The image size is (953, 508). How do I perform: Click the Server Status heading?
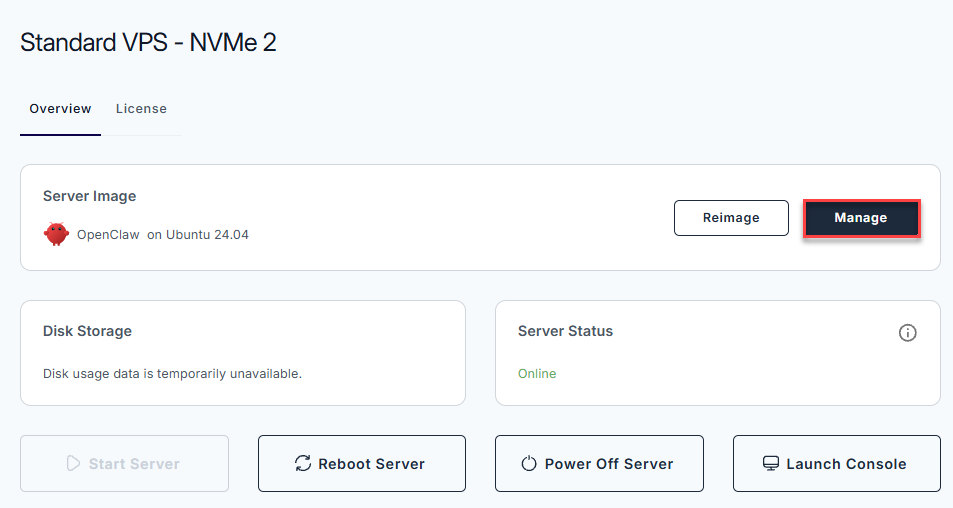(x=565, y=331)
